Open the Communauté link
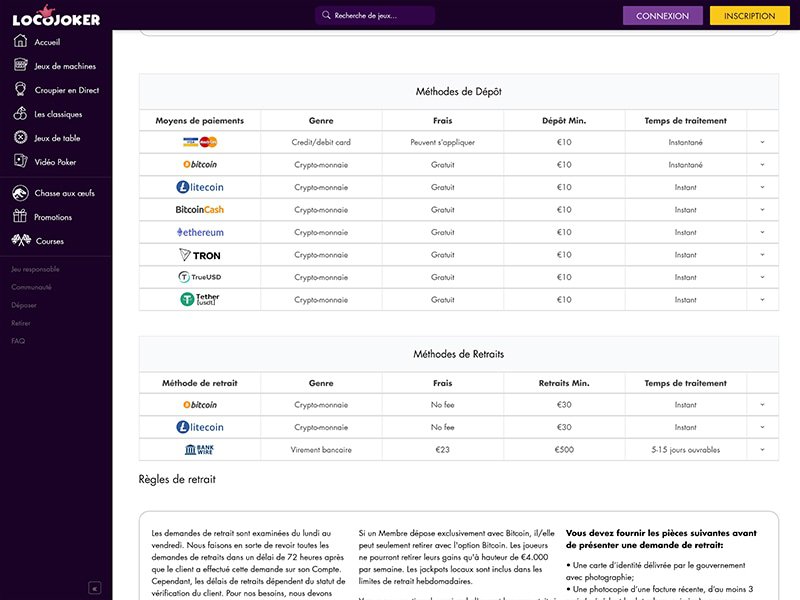This screenshot has width=800, height=600. point(32,287)
